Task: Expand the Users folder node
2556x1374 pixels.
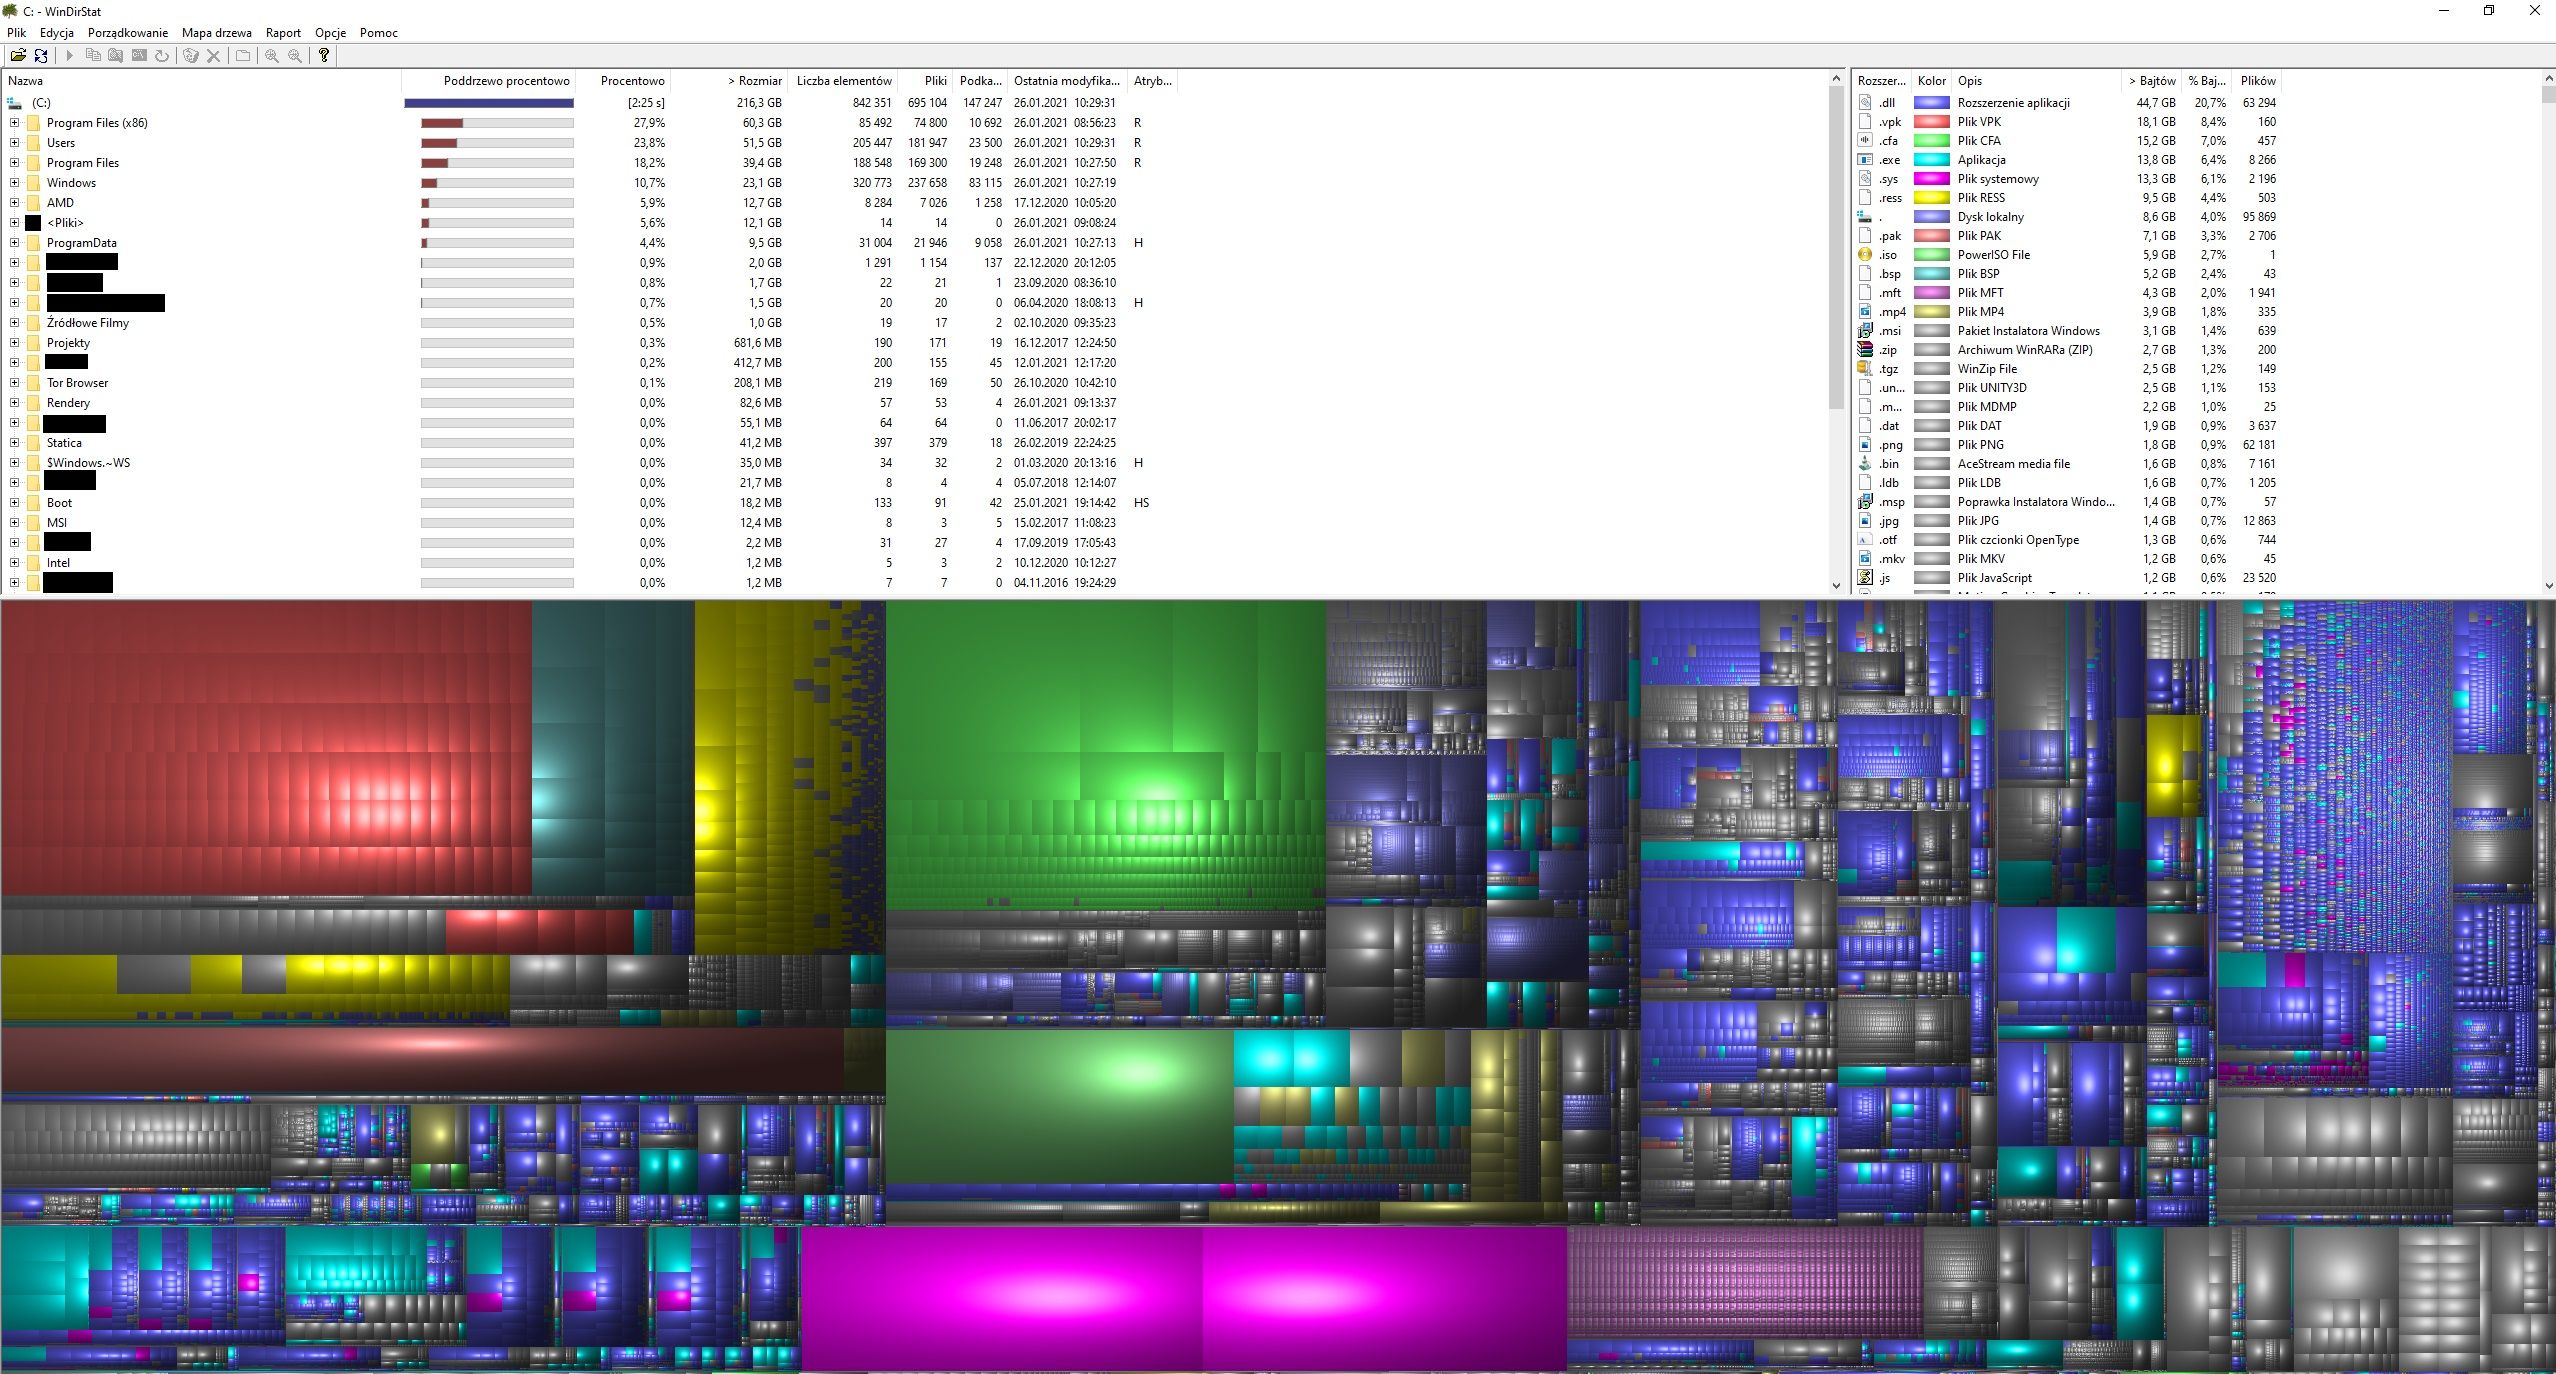Action: pyautogui.click(x=14, y=143)
